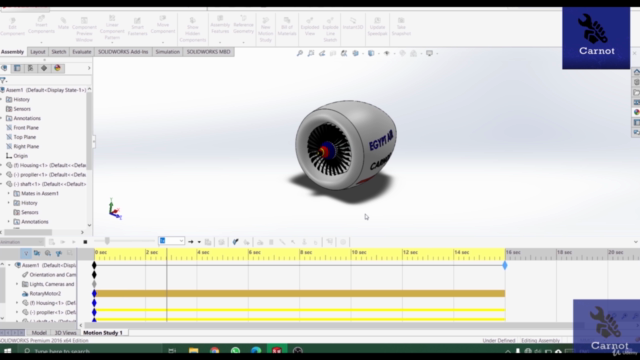Click Zoom to Fit magnifier icon
640x360 pixels.
pyautogui.click(x=300, y=53)
